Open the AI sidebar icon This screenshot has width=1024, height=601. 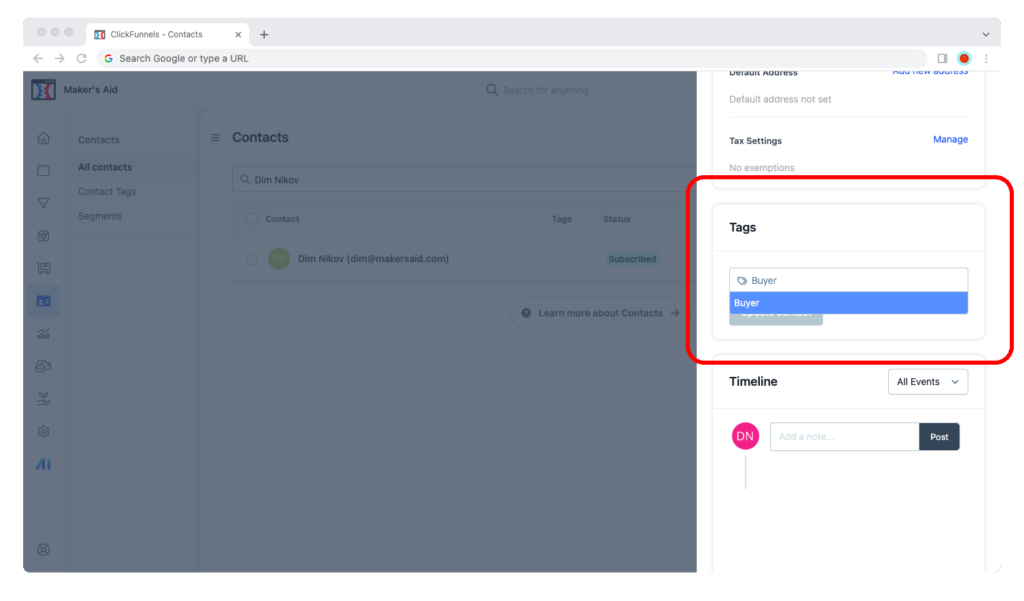point(44,464)
